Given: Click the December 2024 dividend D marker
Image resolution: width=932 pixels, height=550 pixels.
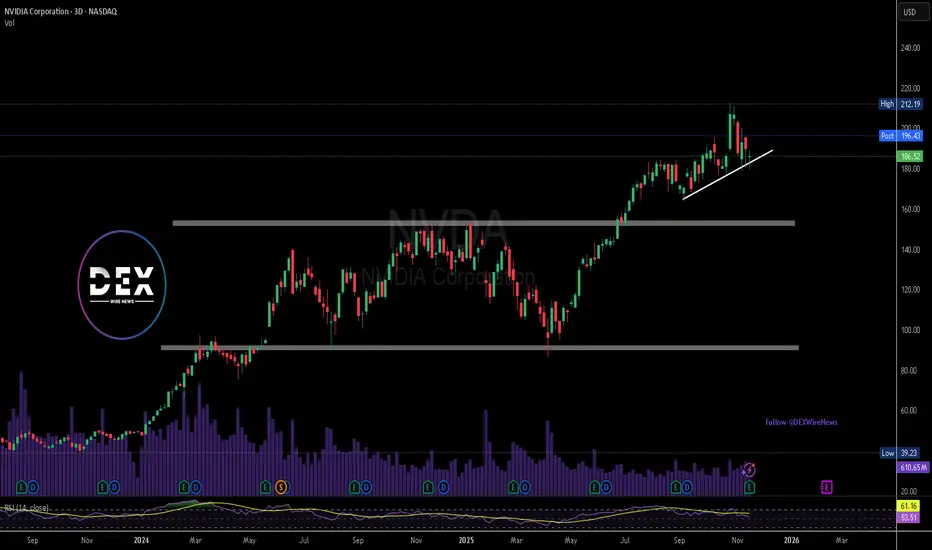Looking at the screenshot, I should coord(443,488).
